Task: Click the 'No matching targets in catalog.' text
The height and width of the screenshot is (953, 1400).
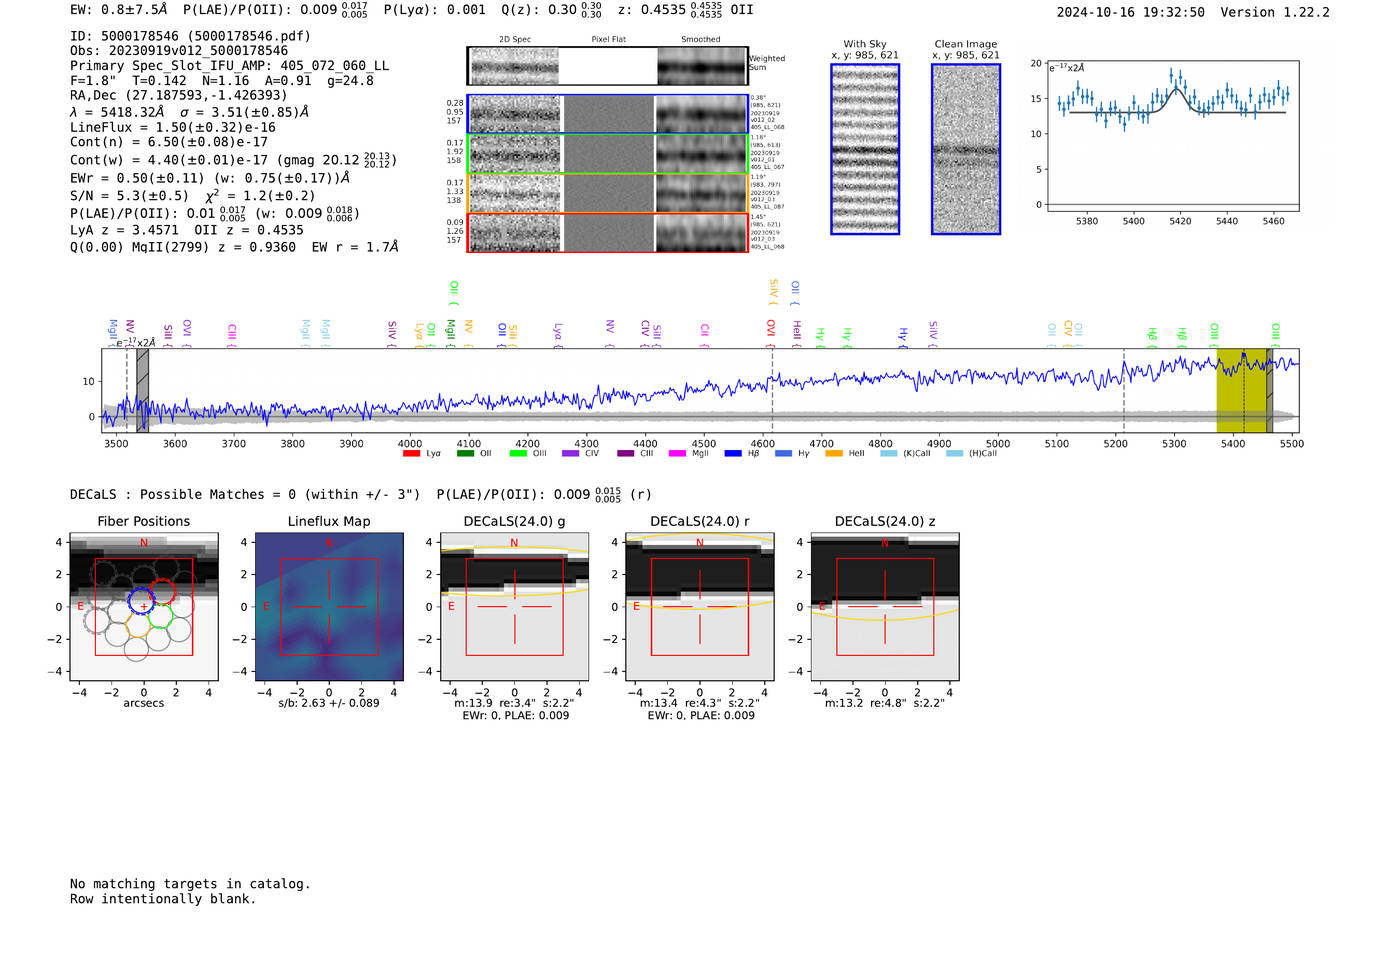Action: click(x=190, y=884)
